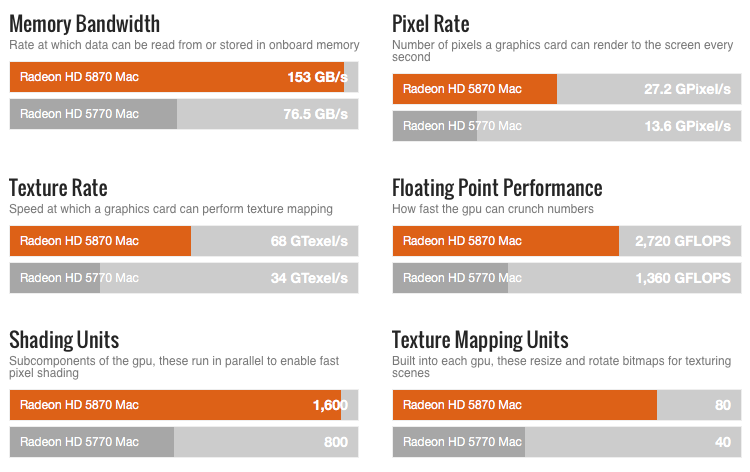This screenshot has width=750, height=472.
Task: Click the texture mapping speed description text
Action: [x=171, y=209]
